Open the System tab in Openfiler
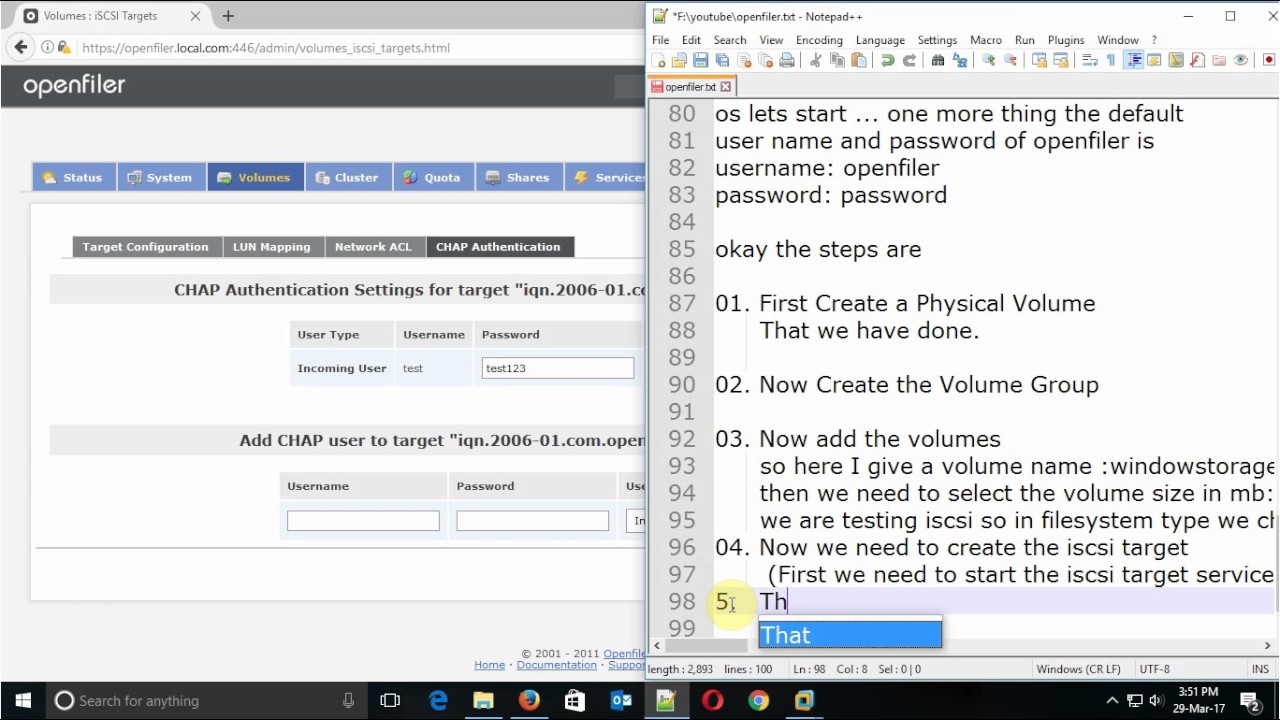This screenshot has height=720, width=1280. point(160,177)
